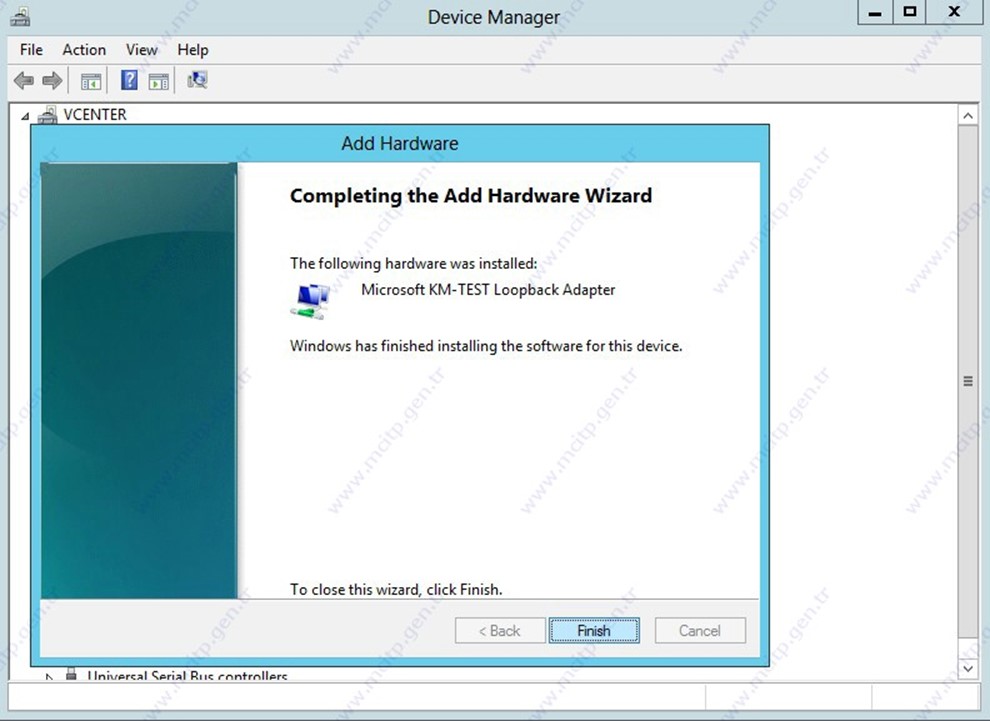Click the vertical scrollbar thumb in Device Manager

coord(968,381)
